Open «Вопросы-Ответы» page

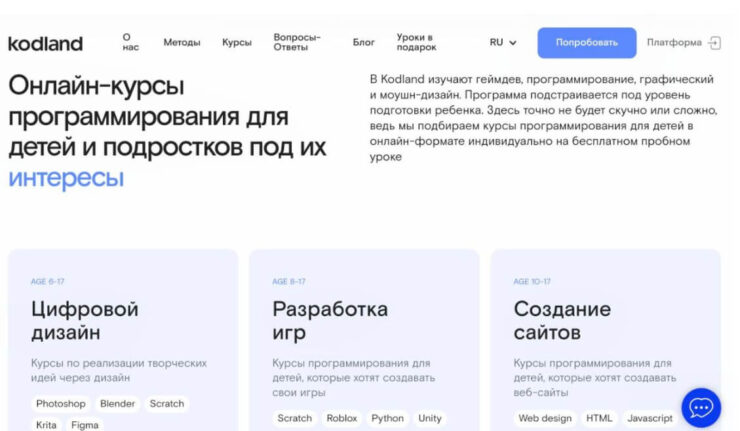[x=298, y=43]
